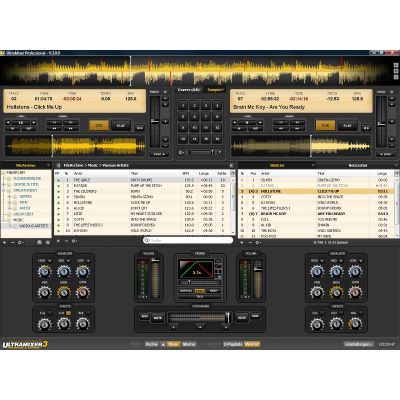Open the gear icon below the waitlist
The height and width of the screenshot is (400, 400).
click(258, 242)
